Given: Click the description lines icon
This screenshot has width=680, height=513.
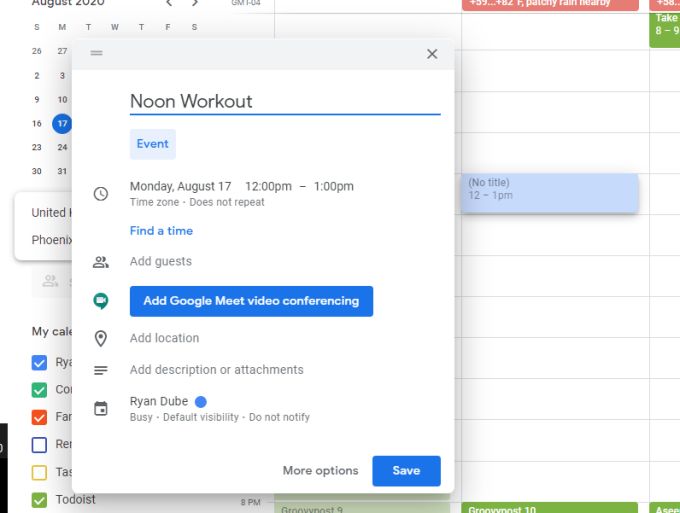Looking at the screenshot, I should (101, 370).
